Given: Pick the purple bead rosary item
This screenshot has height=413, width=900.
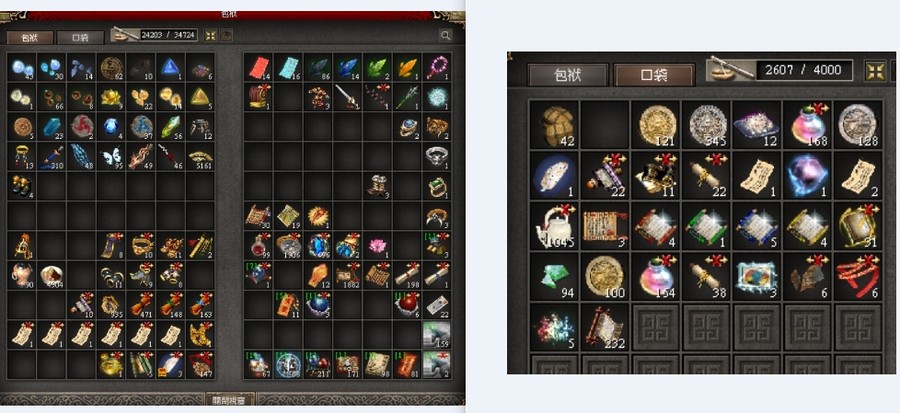Looking at the screenshot, I should 437,68.
